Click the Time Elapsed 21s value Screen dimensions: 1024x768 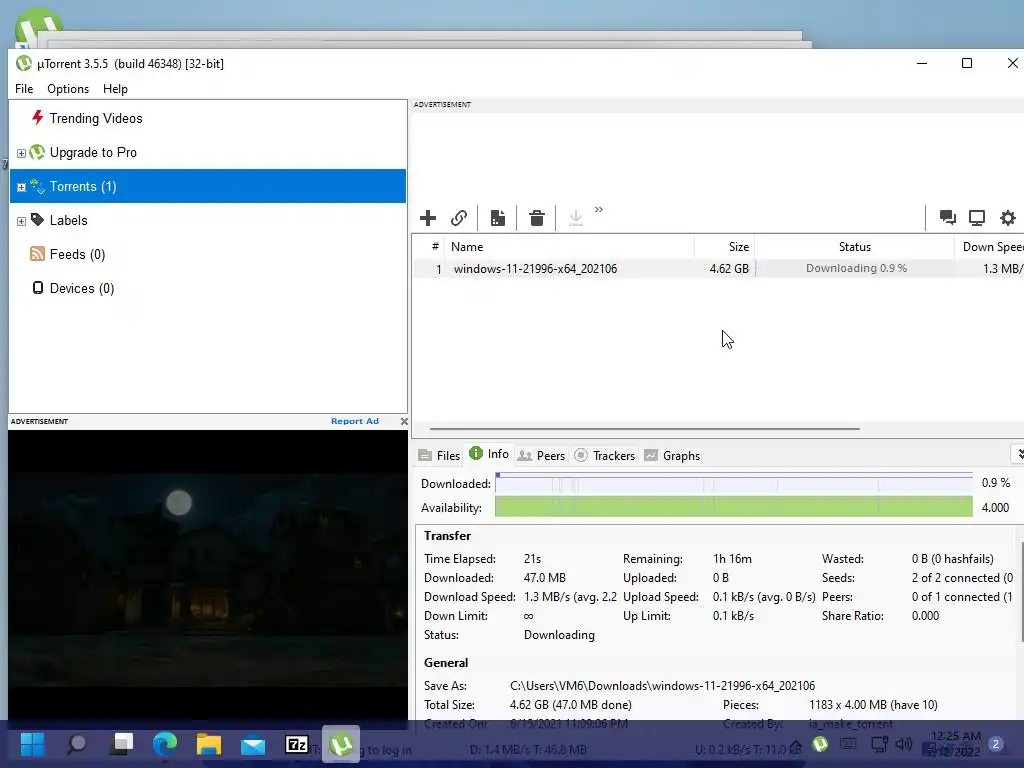click(532, 559)
